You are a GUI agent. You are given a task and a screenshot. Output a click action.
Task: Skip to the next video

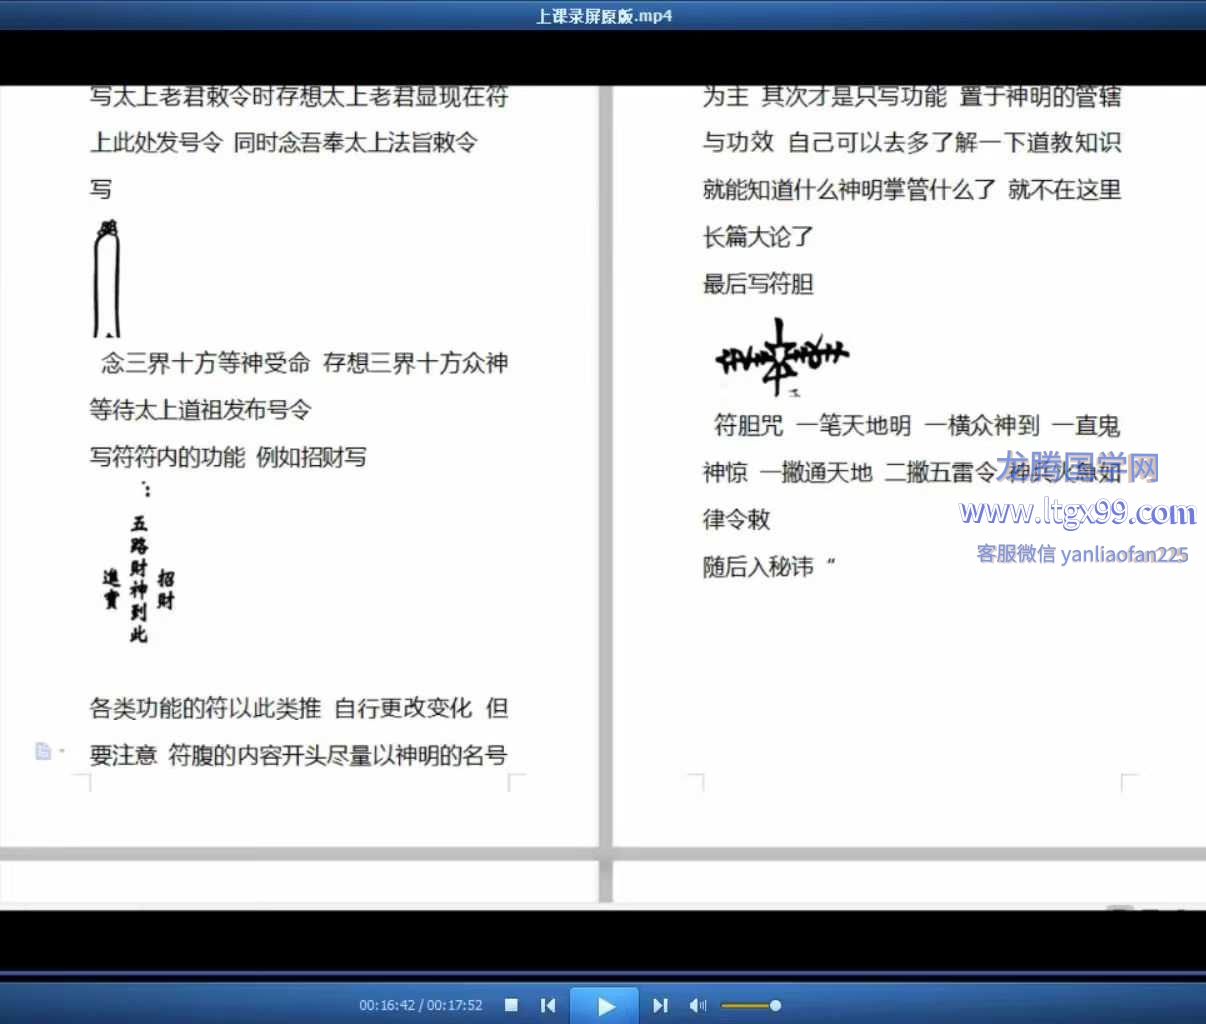[660, 1005]
